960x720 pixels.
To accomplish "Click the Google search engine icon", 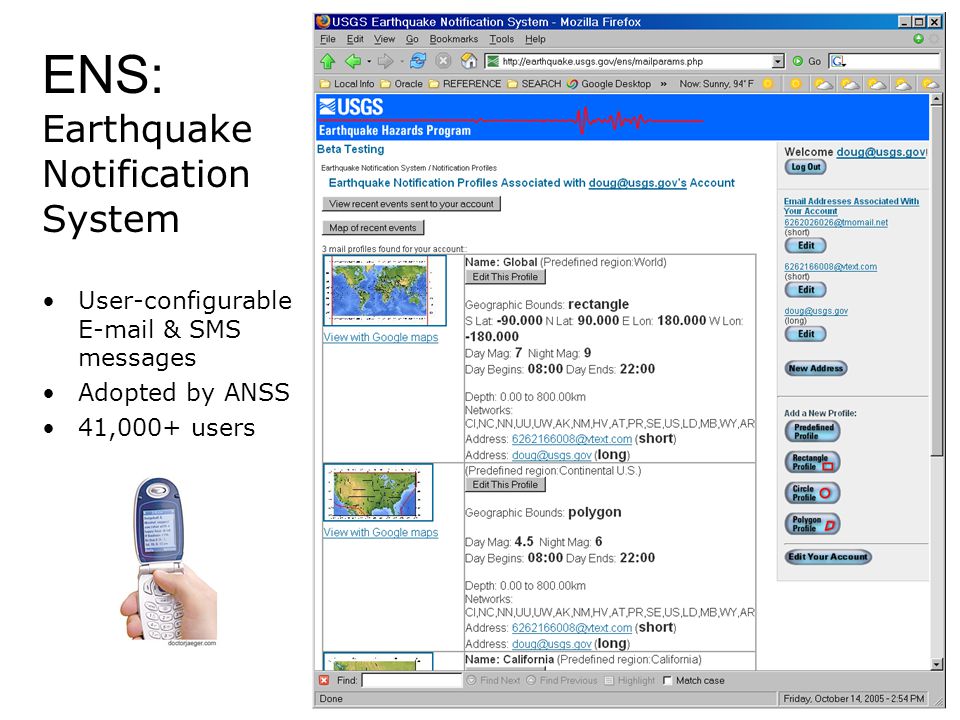I will 838,61.
